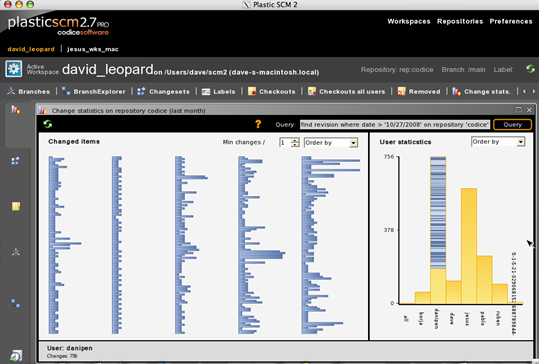
Task: Click the query text input field
Action: click(395, 124)
